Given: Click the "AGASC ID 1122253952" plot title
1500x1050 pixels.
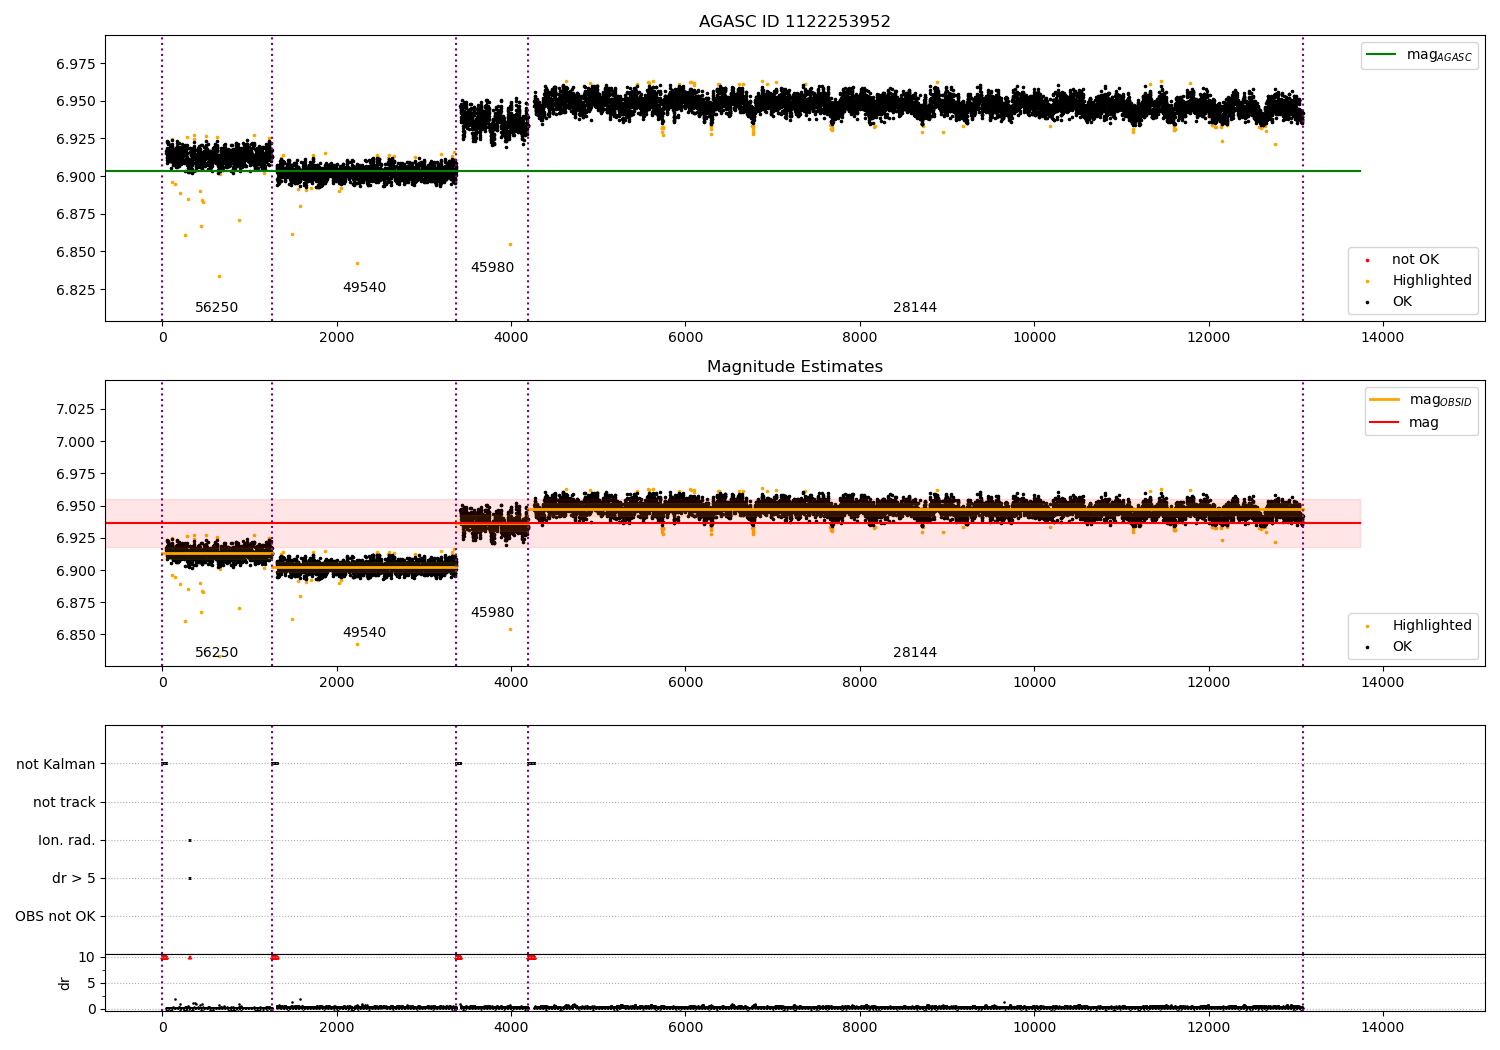Looking at the screenshot, I should click(x=794, y=22).
